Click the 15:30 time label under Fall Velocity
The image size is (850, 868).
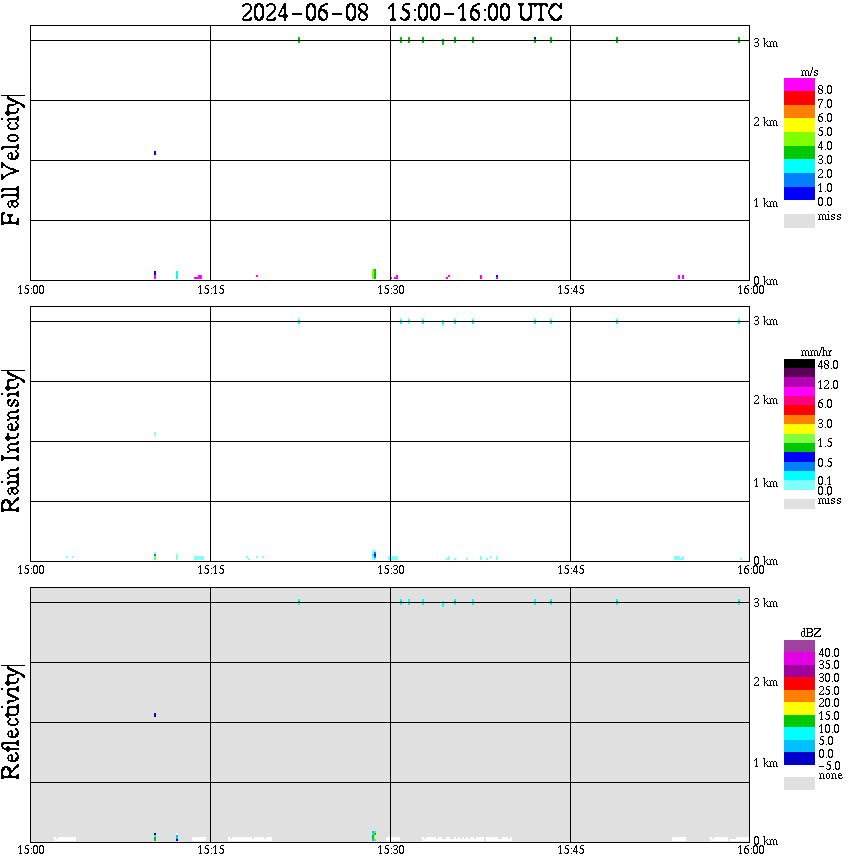pos(391,290)
